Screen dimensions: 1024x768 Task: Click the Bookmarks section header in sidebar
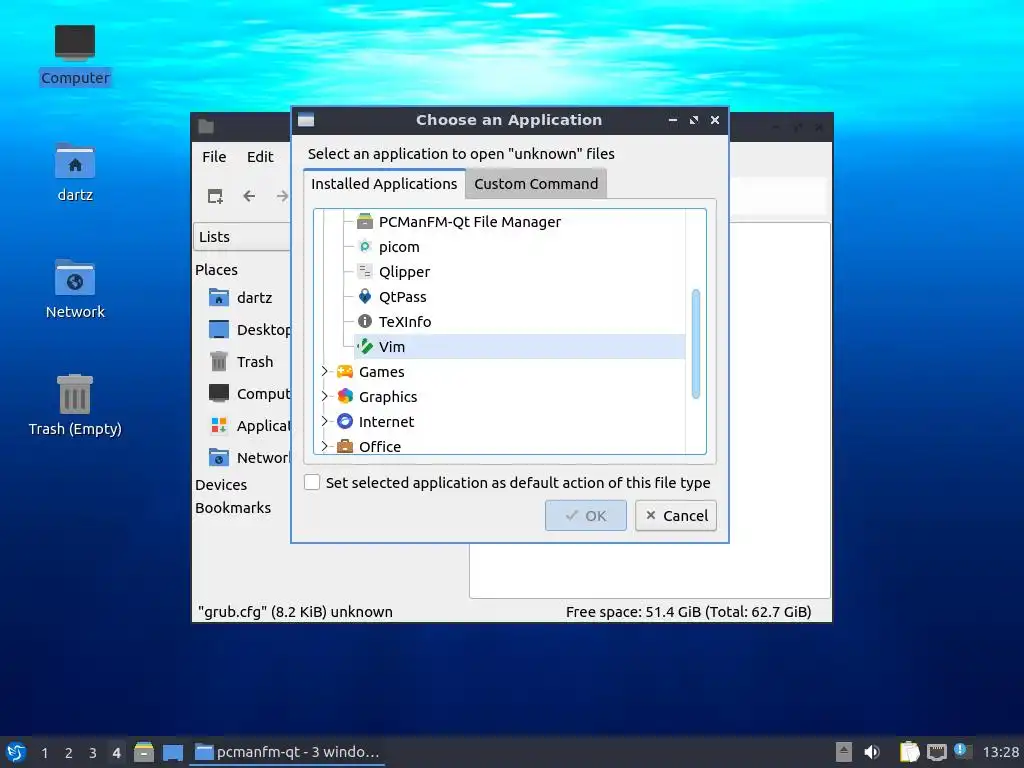[x=232, y=508]
